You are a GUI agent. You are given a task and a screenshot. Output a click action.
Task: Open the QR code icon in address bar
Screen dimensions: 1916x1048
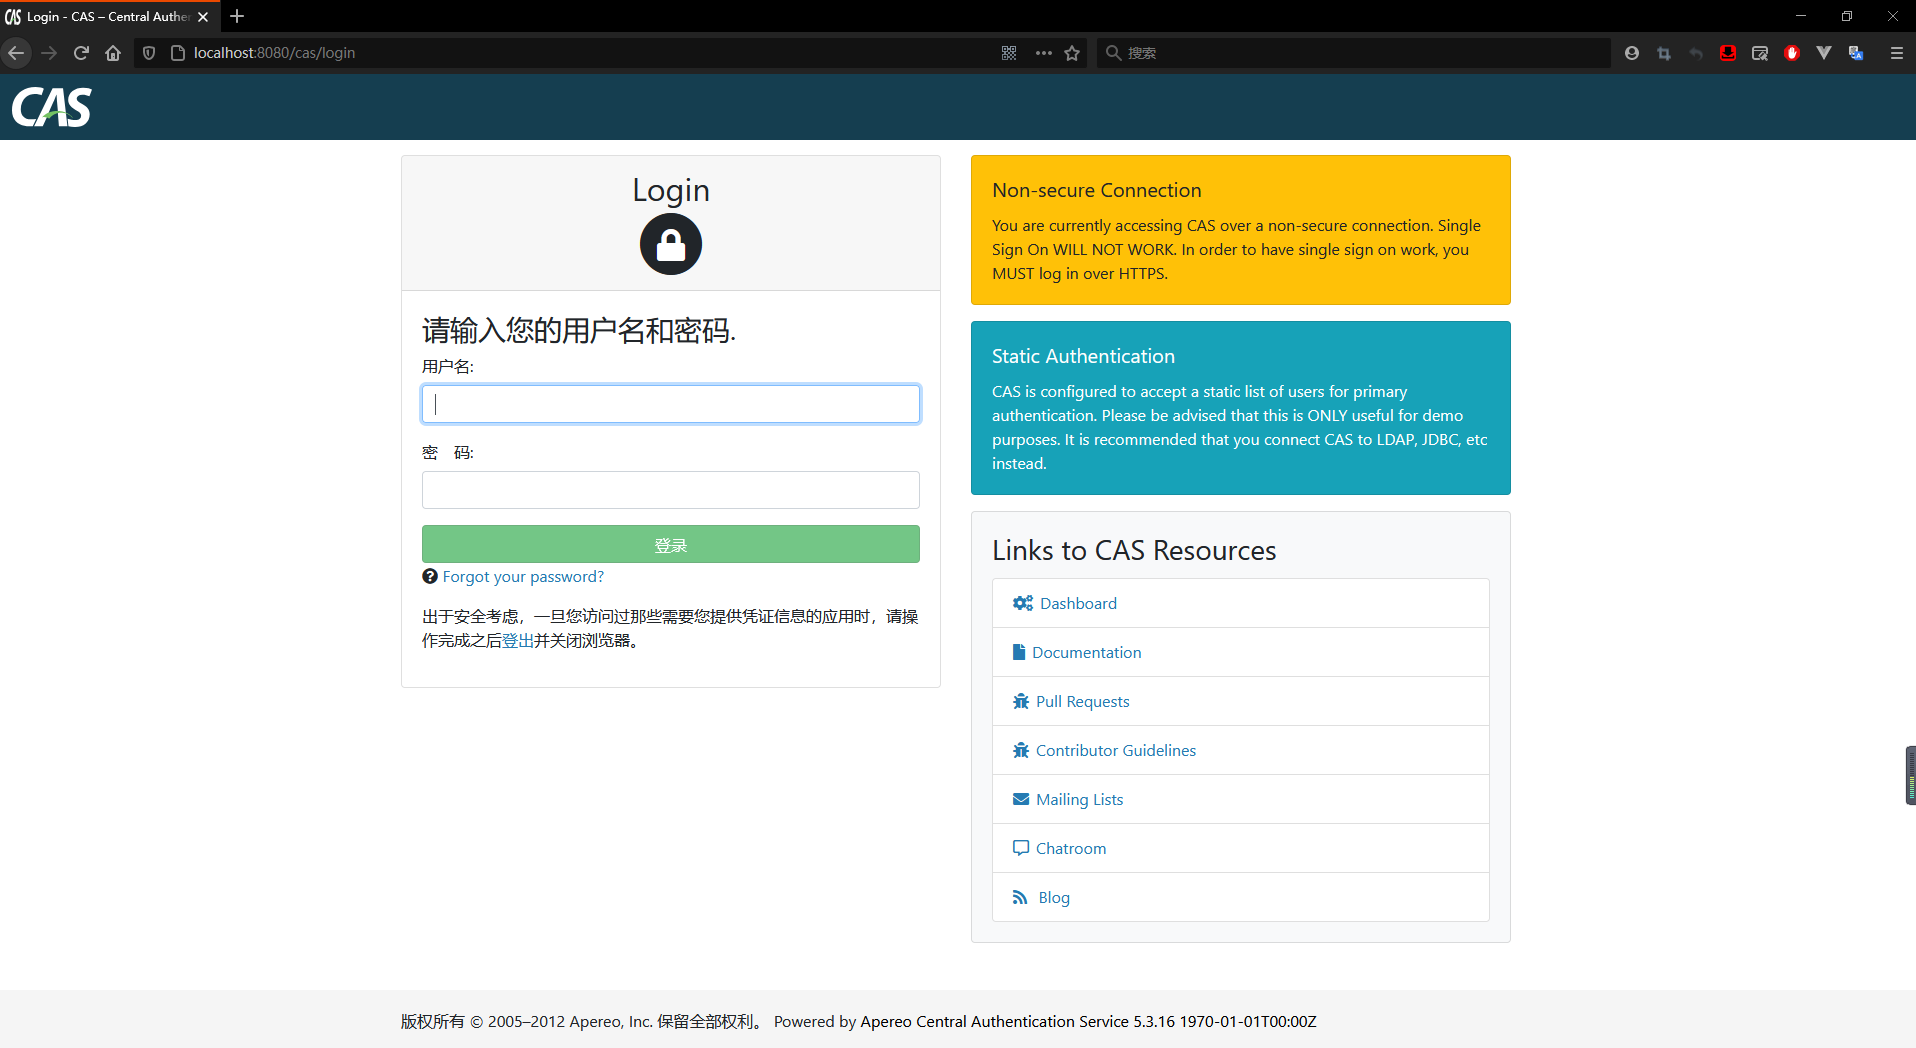(1009, 53)
